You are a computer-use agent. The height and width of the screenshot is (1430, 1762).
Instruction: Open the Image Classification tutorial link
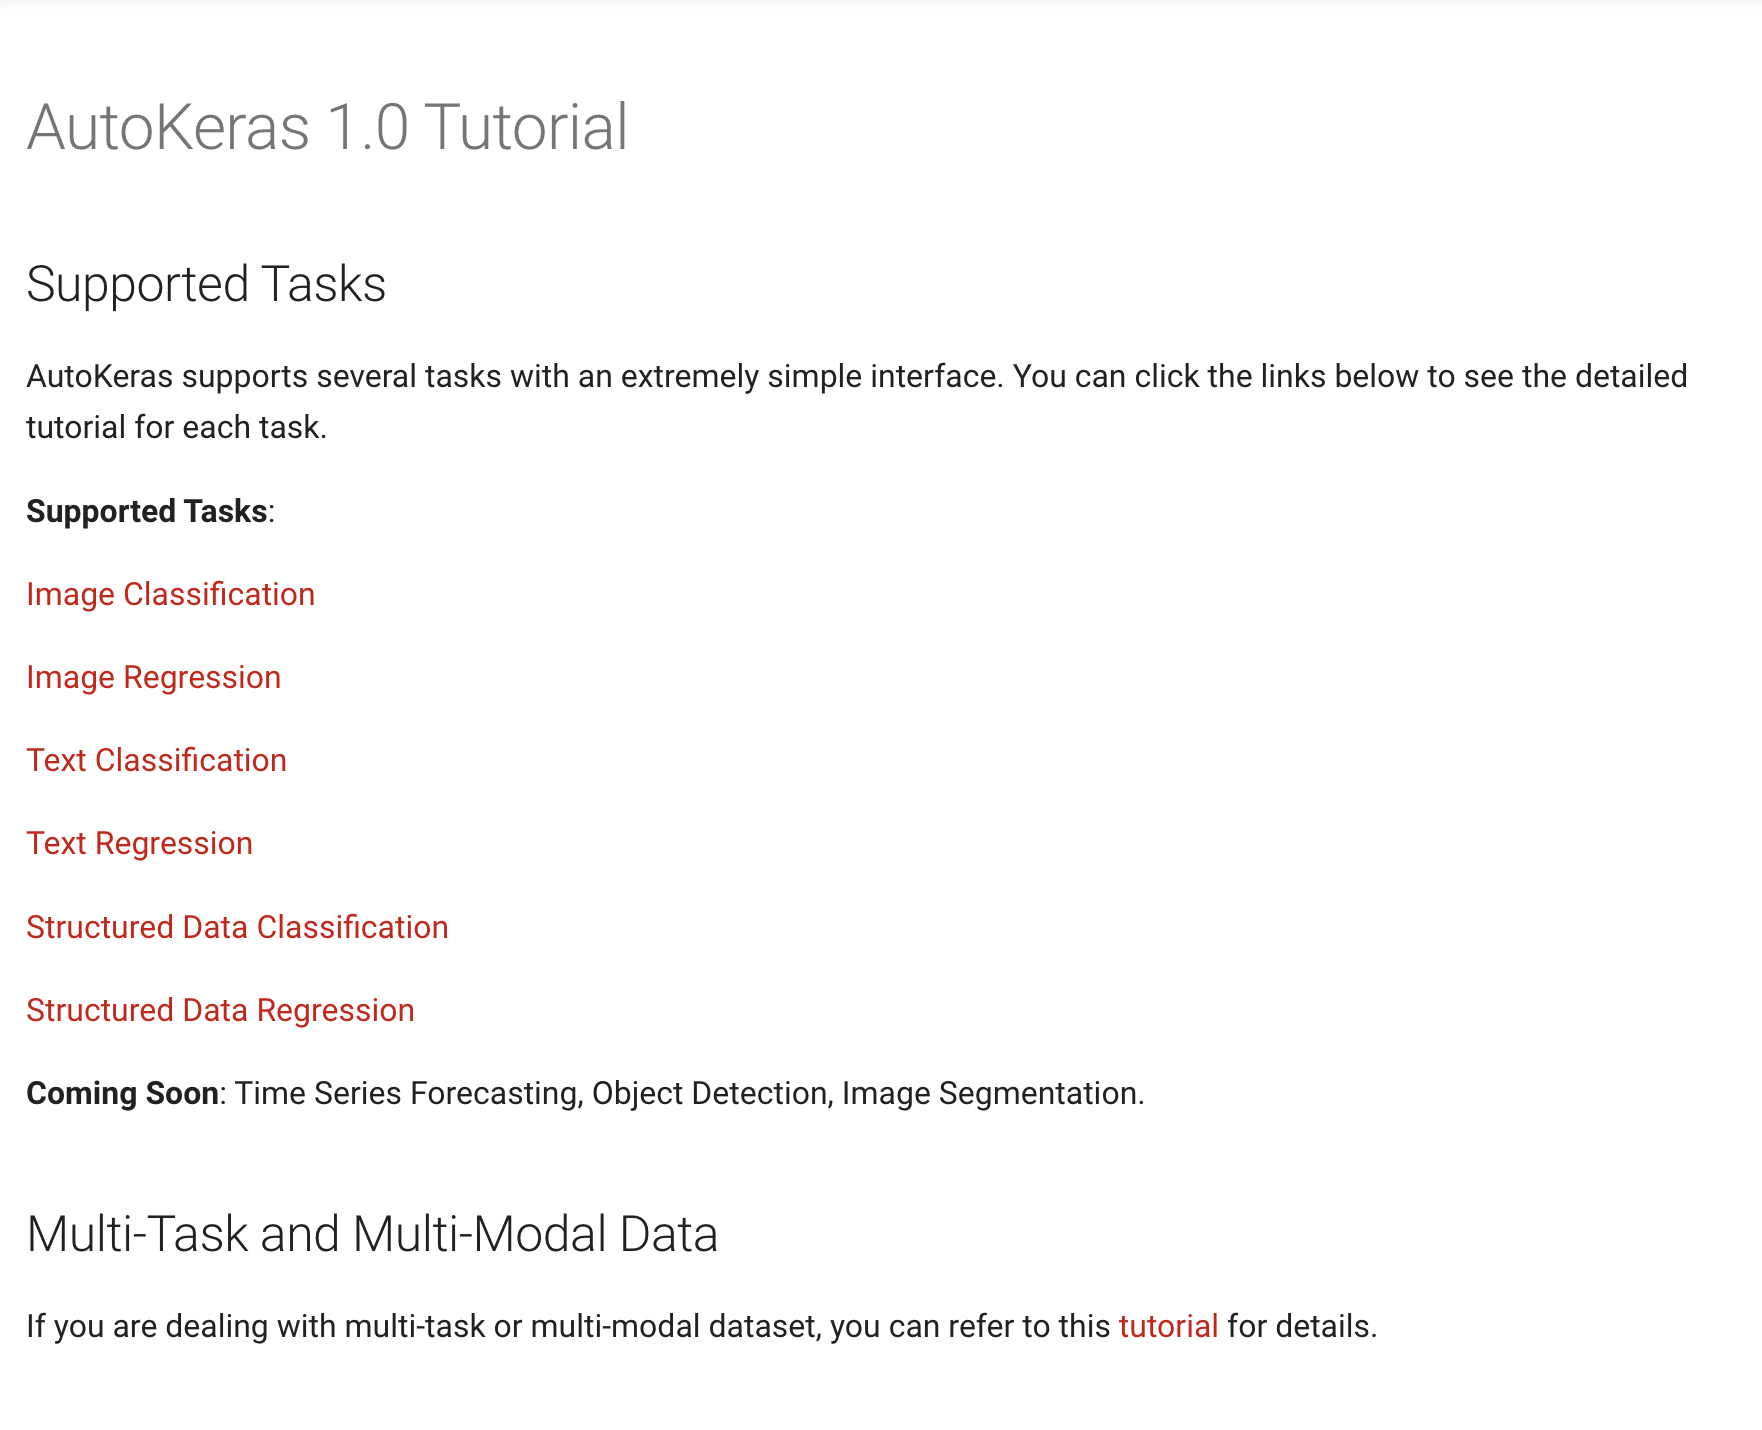point(171,595)
